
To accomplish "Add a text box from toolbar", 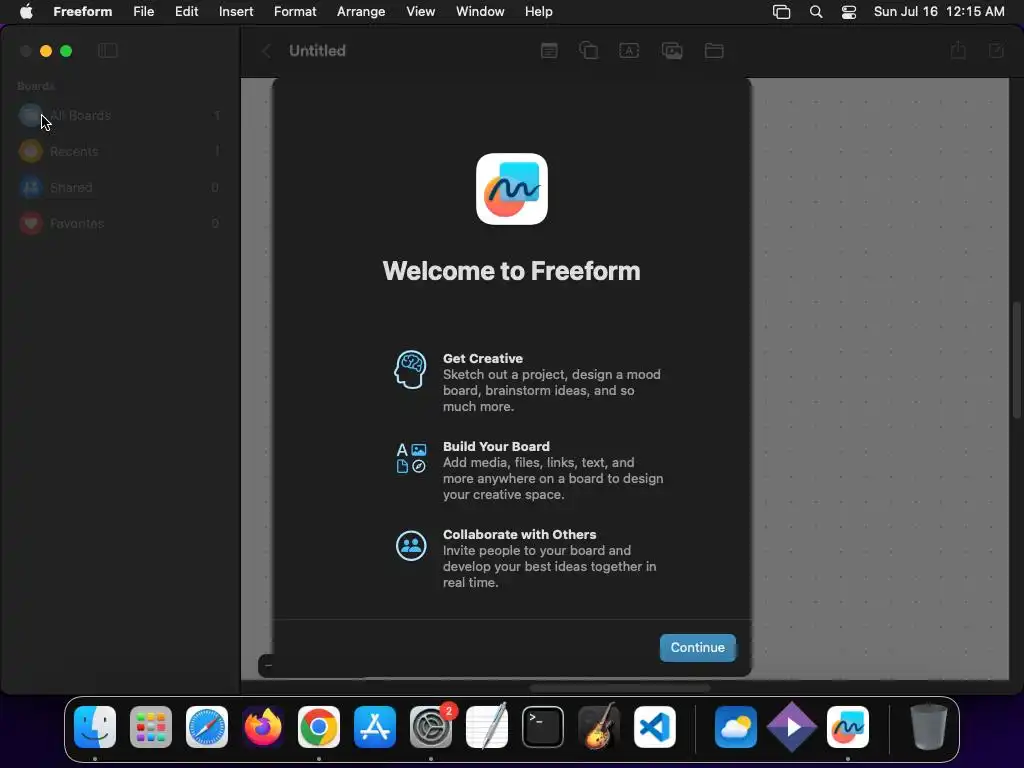I will (x=629, y=51).
